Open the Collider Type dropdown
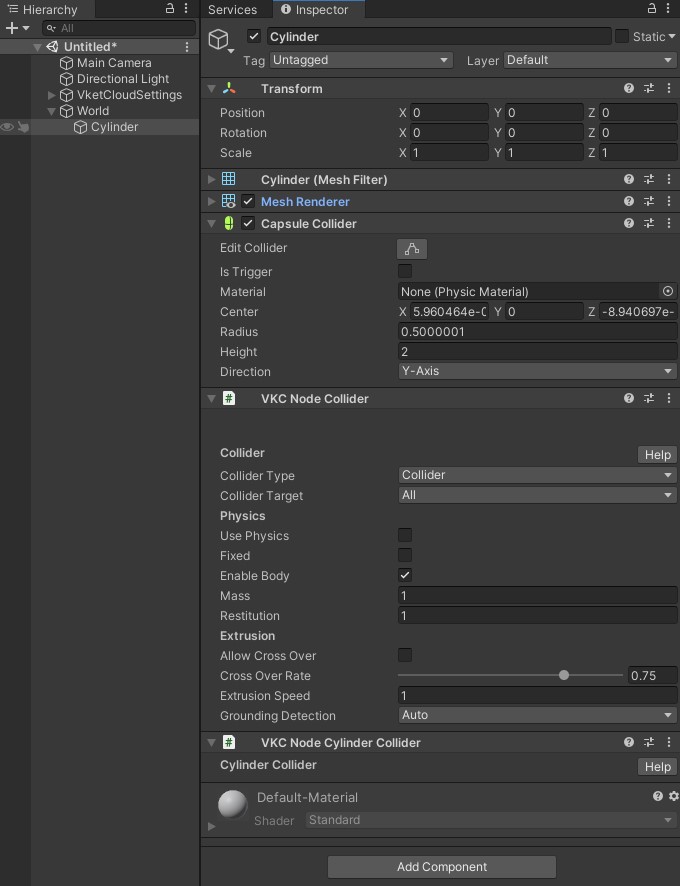The image size is (680, 886). click(x=537, y=476)
